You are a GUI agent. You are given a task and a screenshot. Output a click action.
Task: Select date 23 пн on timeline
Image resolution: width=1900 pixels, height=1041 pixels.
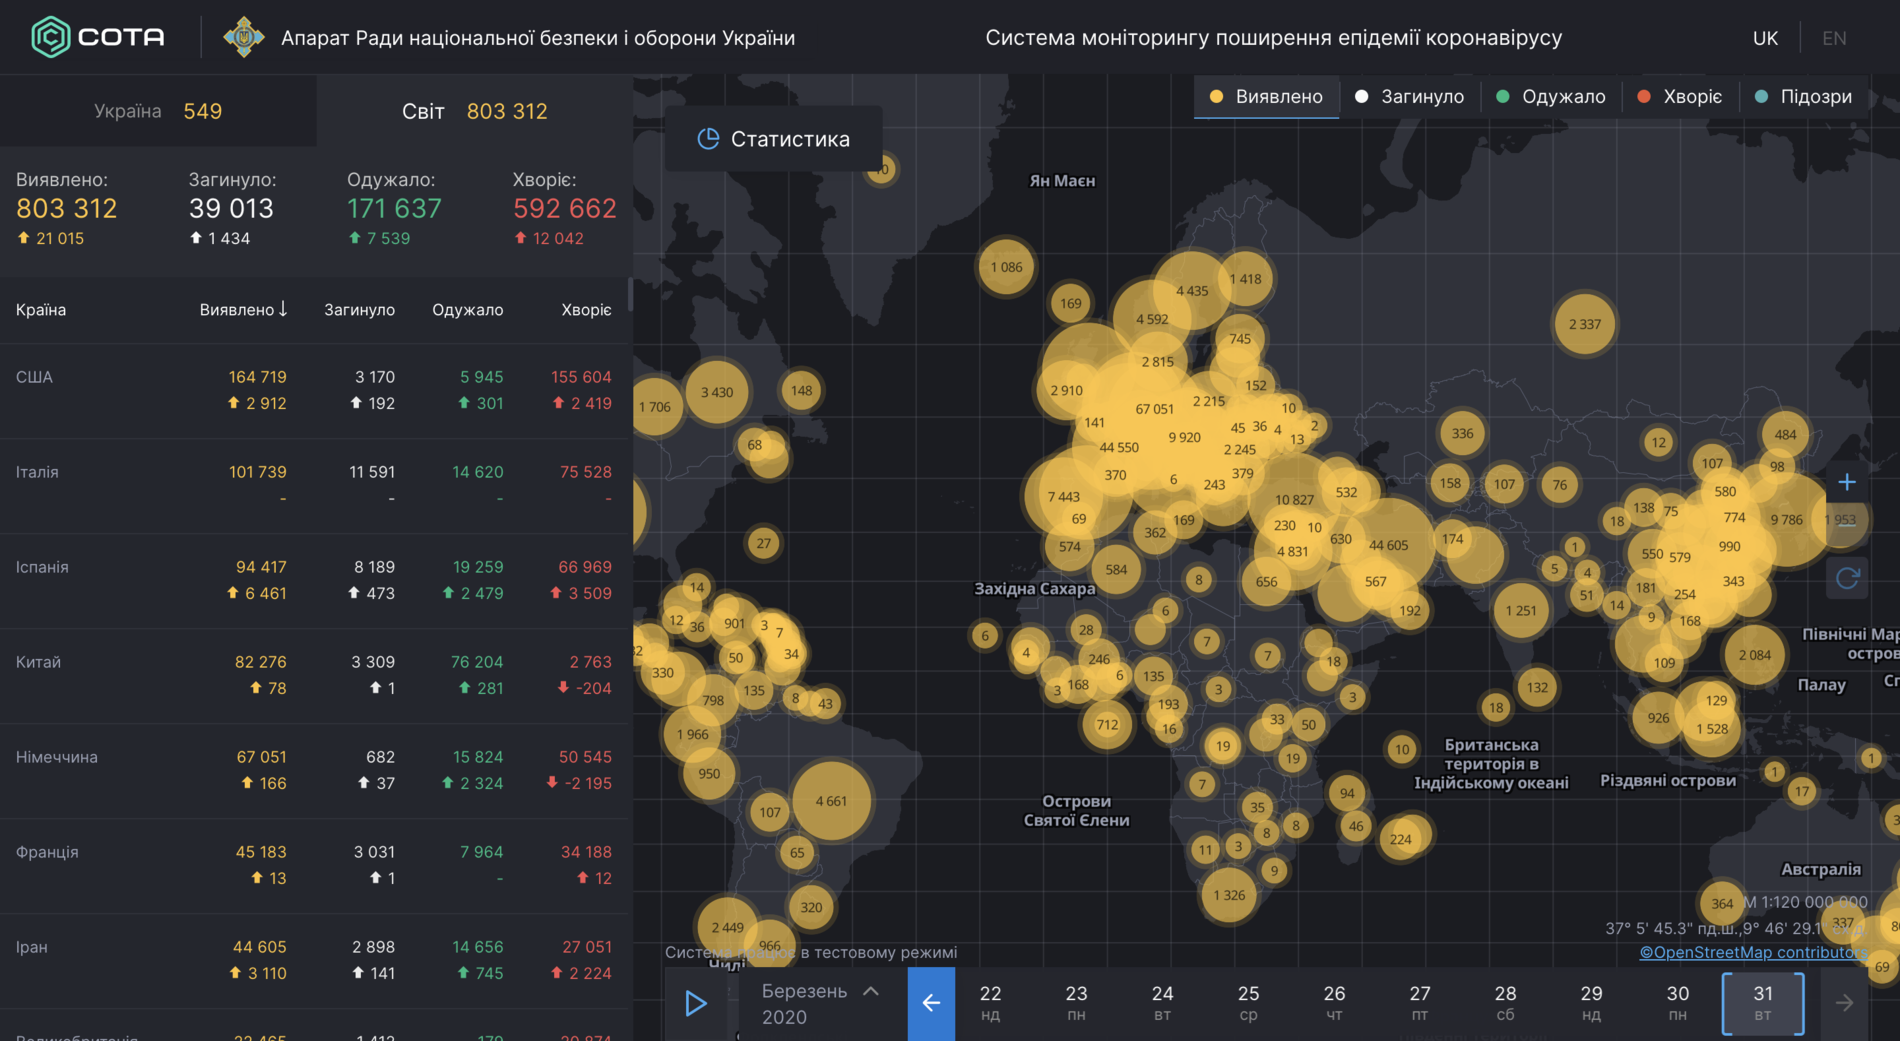[x=1076, y=1003]
